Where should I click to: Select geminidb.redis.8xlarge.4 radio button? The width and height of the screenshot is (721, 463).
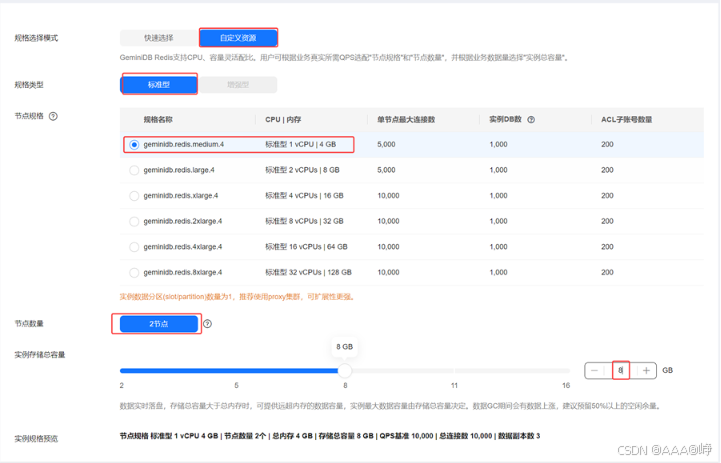pos(134,273)
